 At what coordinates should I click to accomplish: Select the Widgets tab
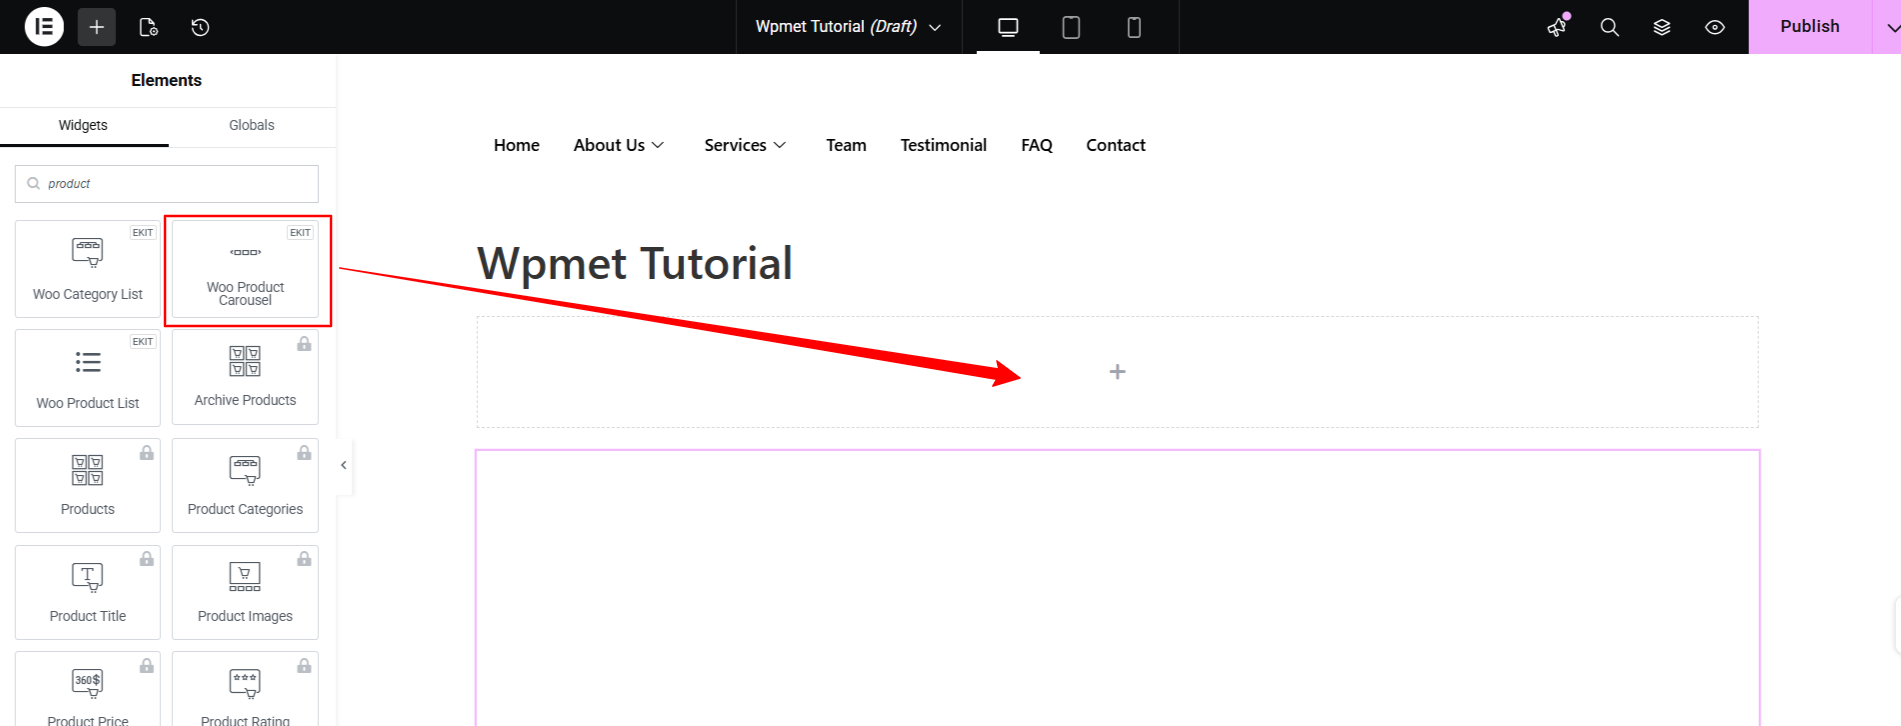tap(83, 125)
